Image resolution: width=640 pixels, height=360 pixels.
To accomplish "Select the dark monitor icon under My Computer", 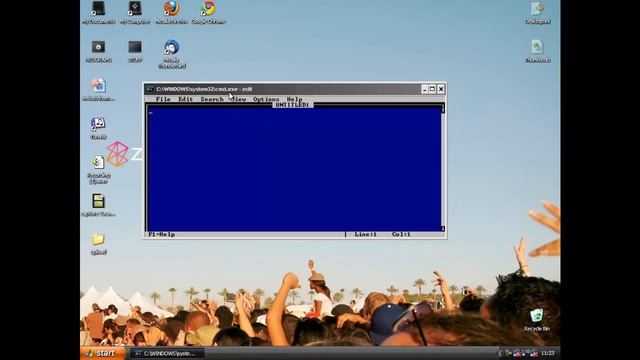I will point(135,51).
